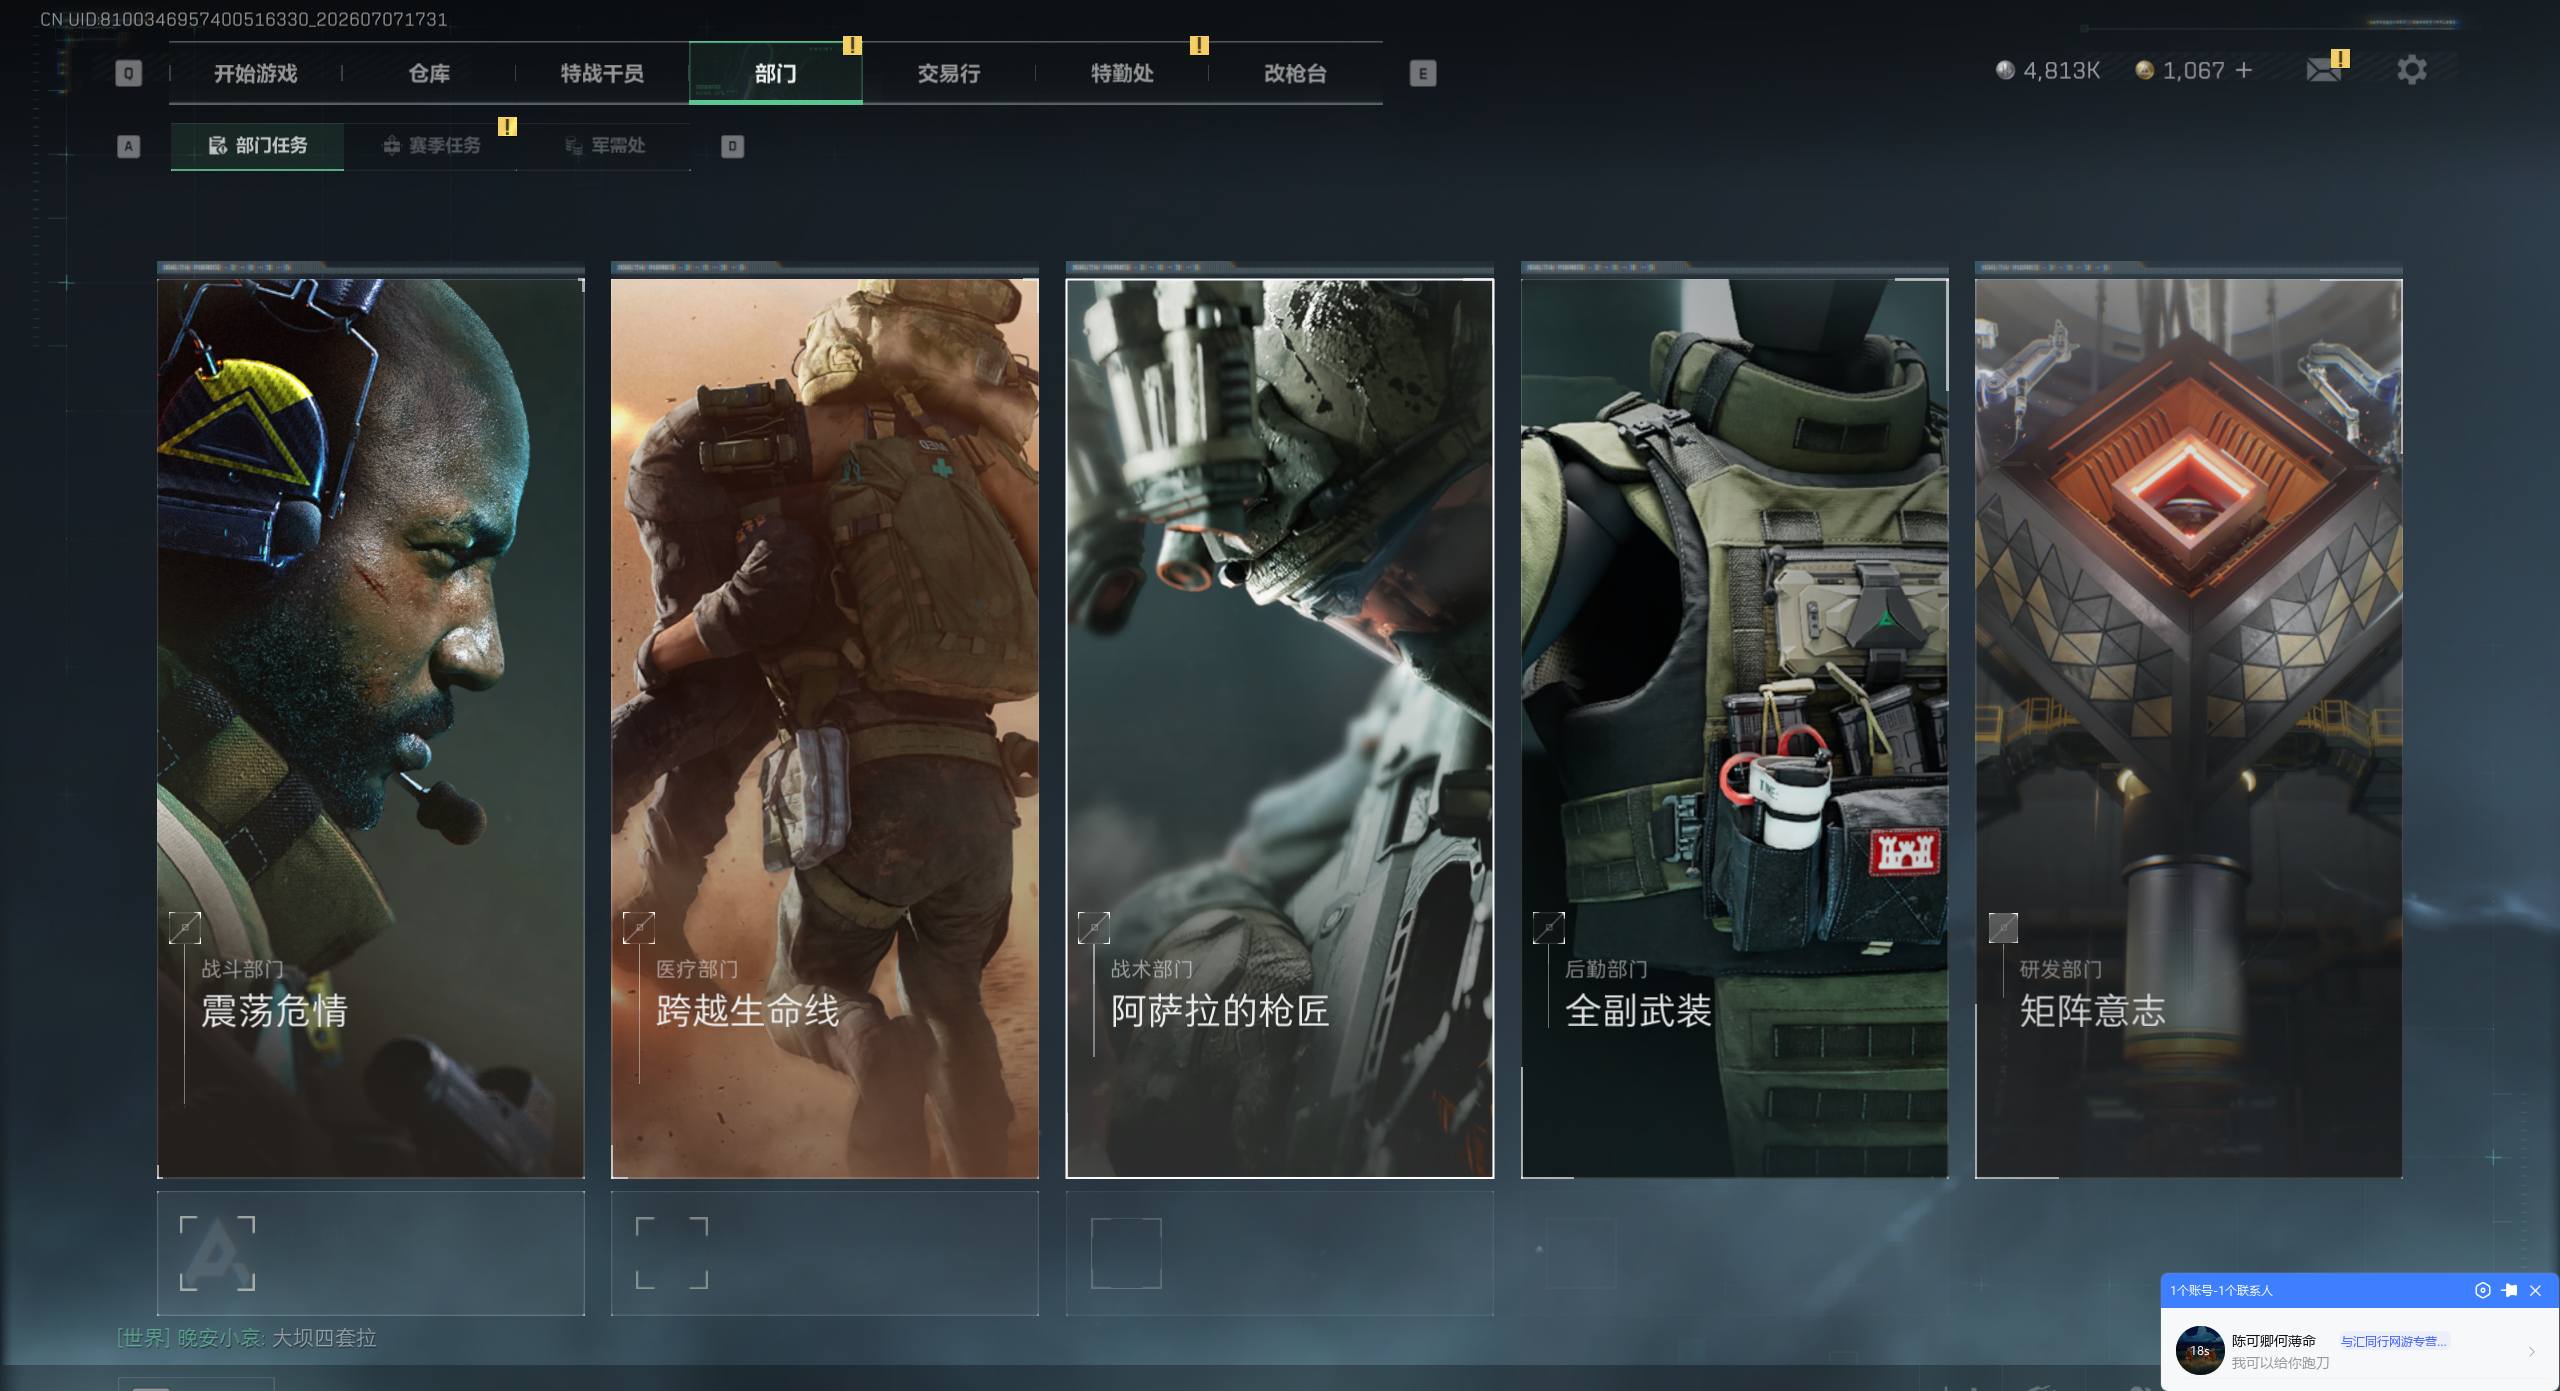This screenshot has width=2560, height=1391.
Task: Open the 特勤处 tab
Action: (x=1122, y=73)
